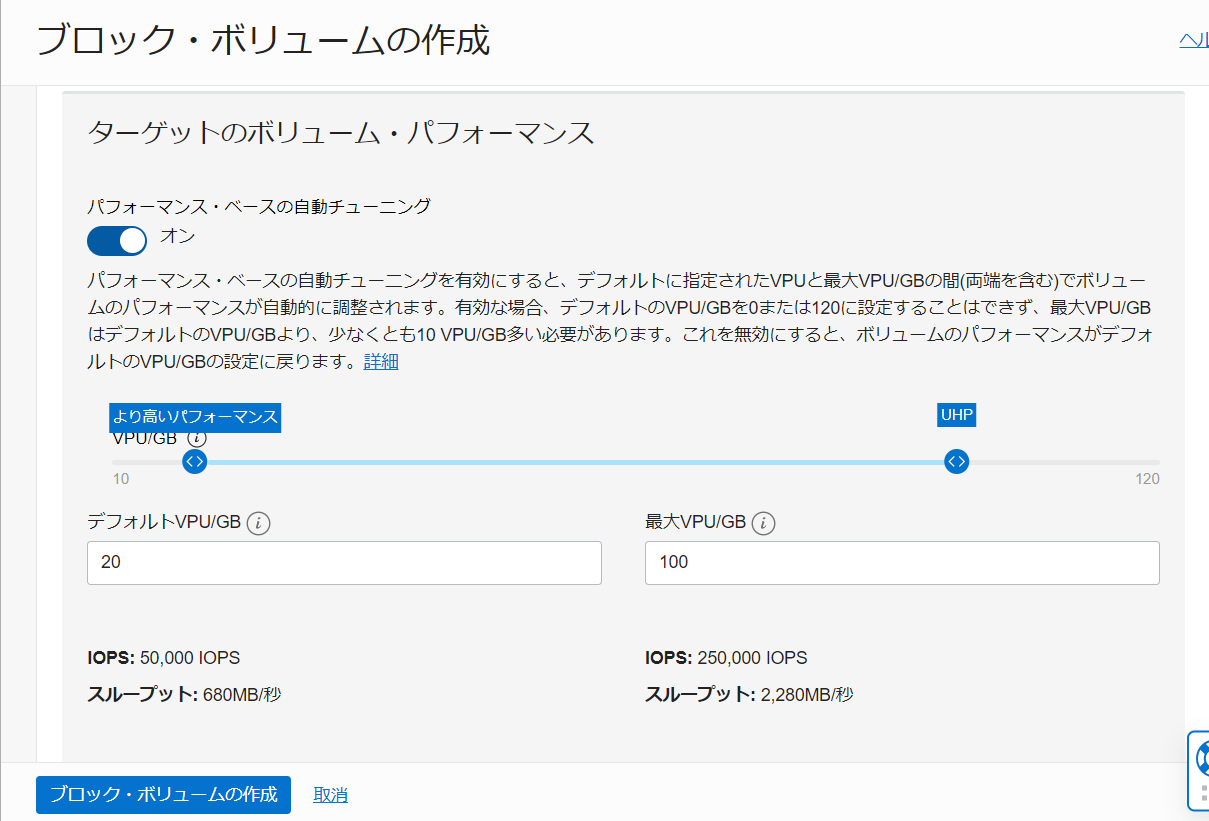
Task: Click the lifebuoy support icon
Action: [1201, 757]
